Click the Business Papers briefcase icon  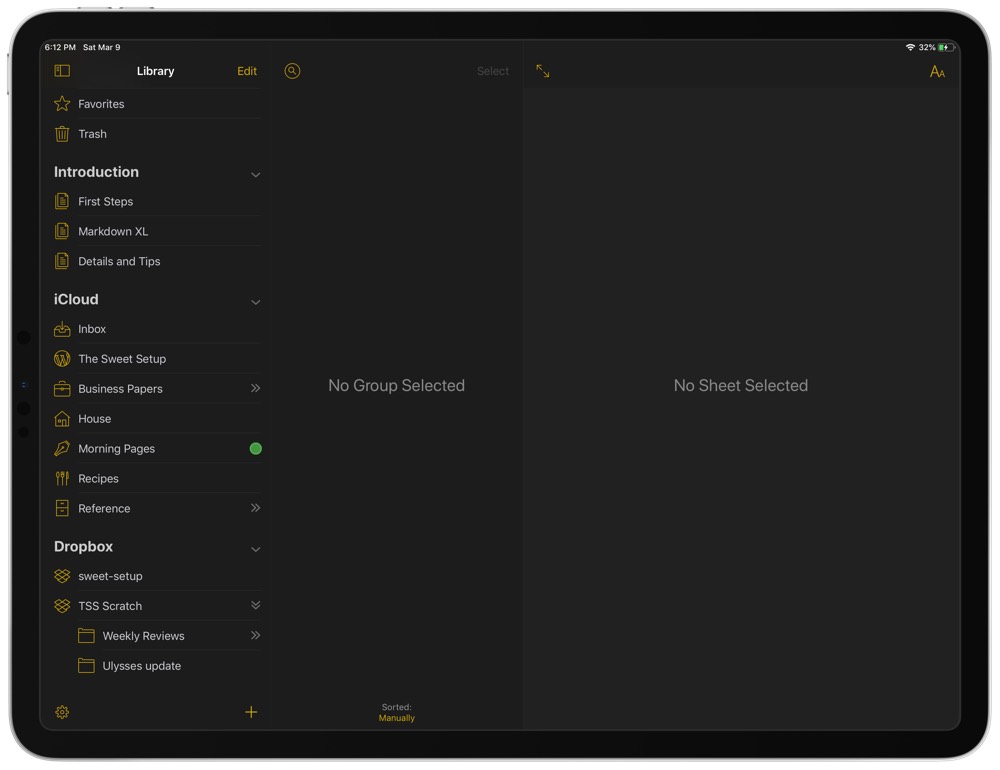(62, 389)
